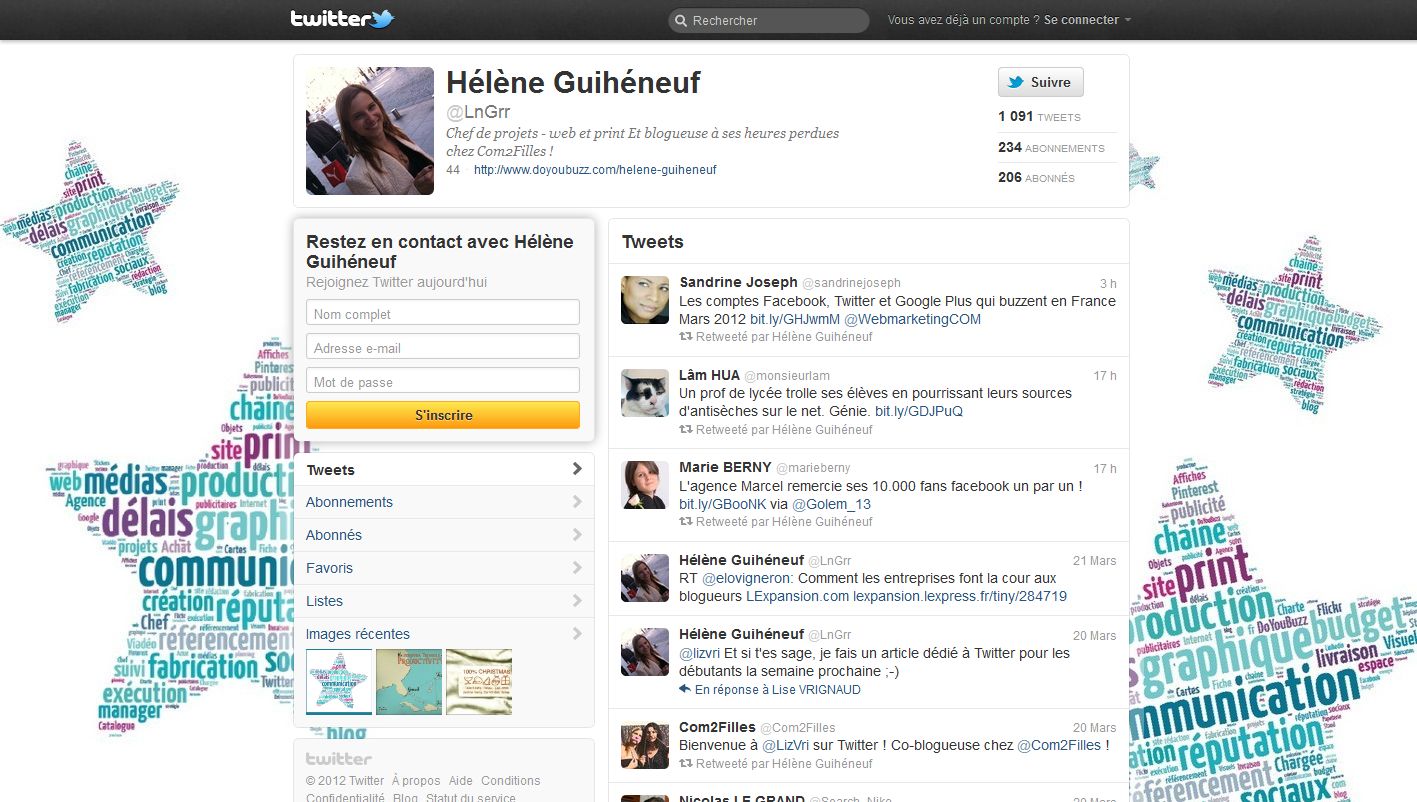Click the chevron beside Favoris

pyautogui.click(x=577, y=568)
